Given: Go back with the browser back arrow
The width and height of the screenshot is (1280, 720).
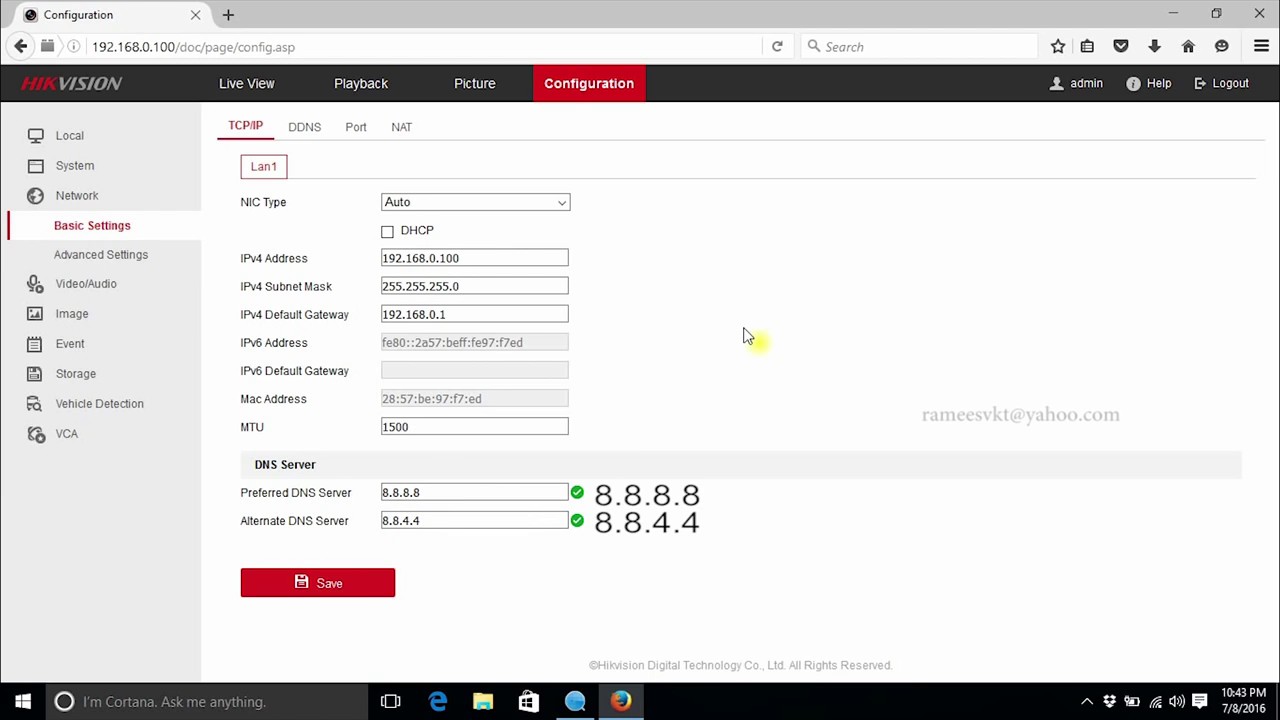Looking at the screenshot, I should coord(21,47).
